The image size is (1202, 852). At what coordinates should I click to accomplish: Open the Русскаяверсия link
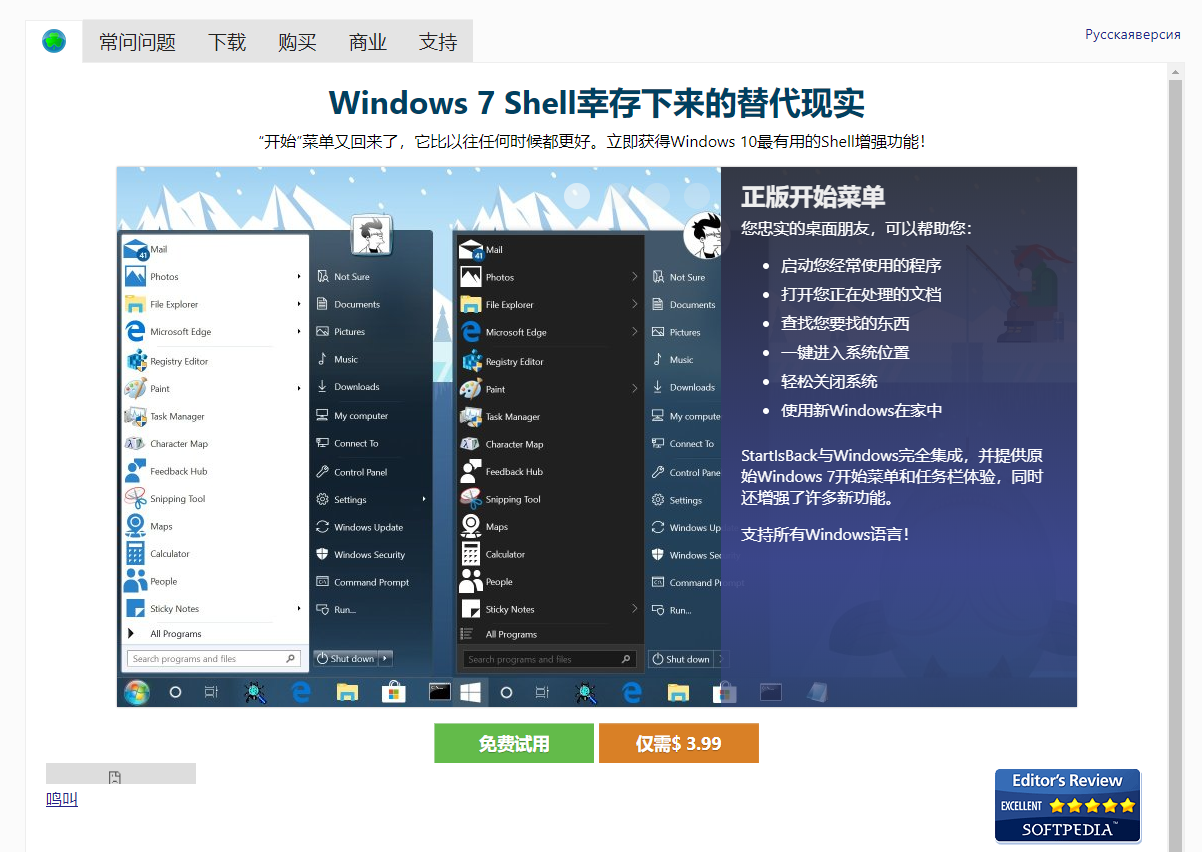1131,33
